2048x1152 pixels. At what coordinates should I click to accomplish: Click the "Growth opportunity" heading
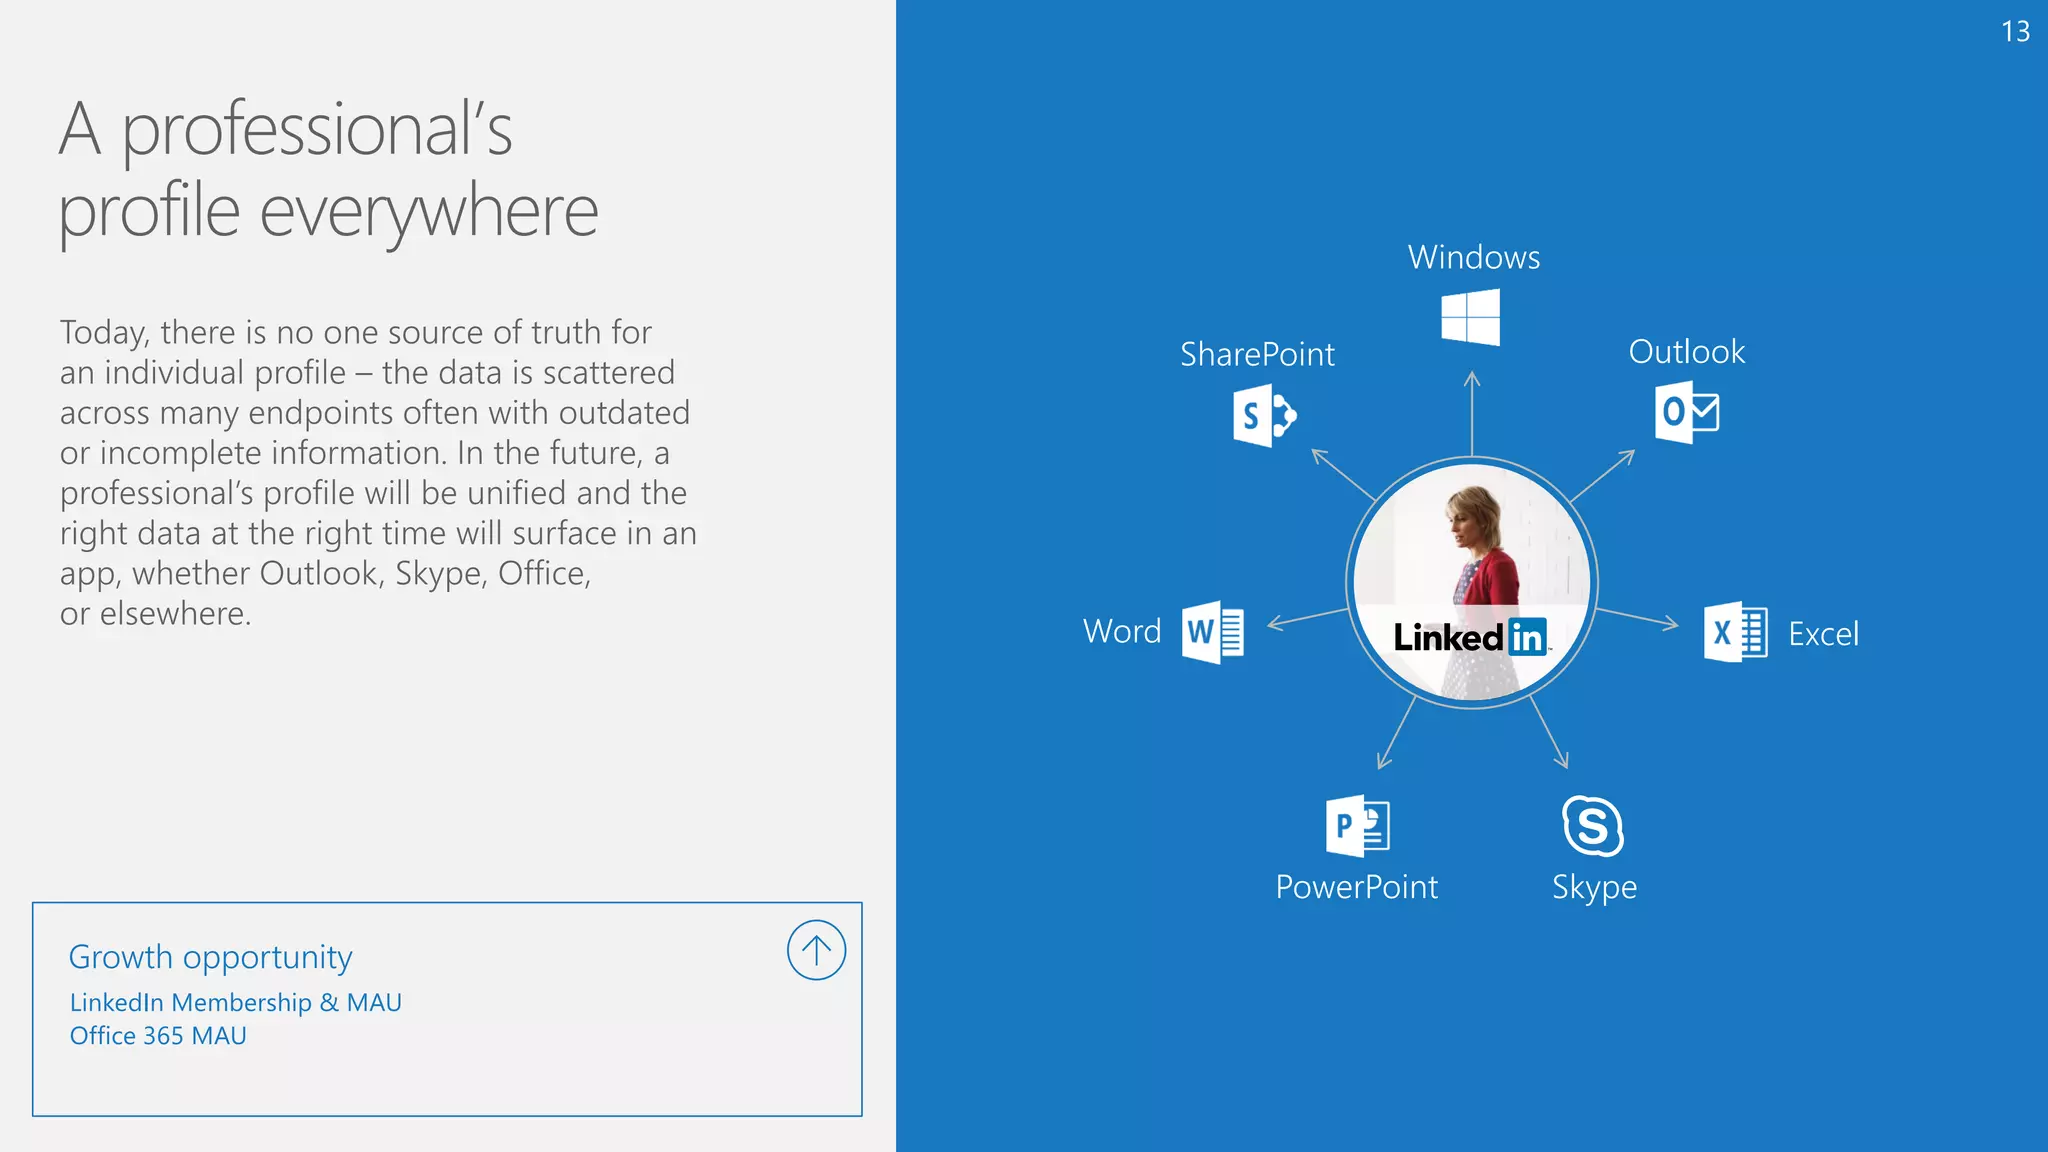point(210,958)
